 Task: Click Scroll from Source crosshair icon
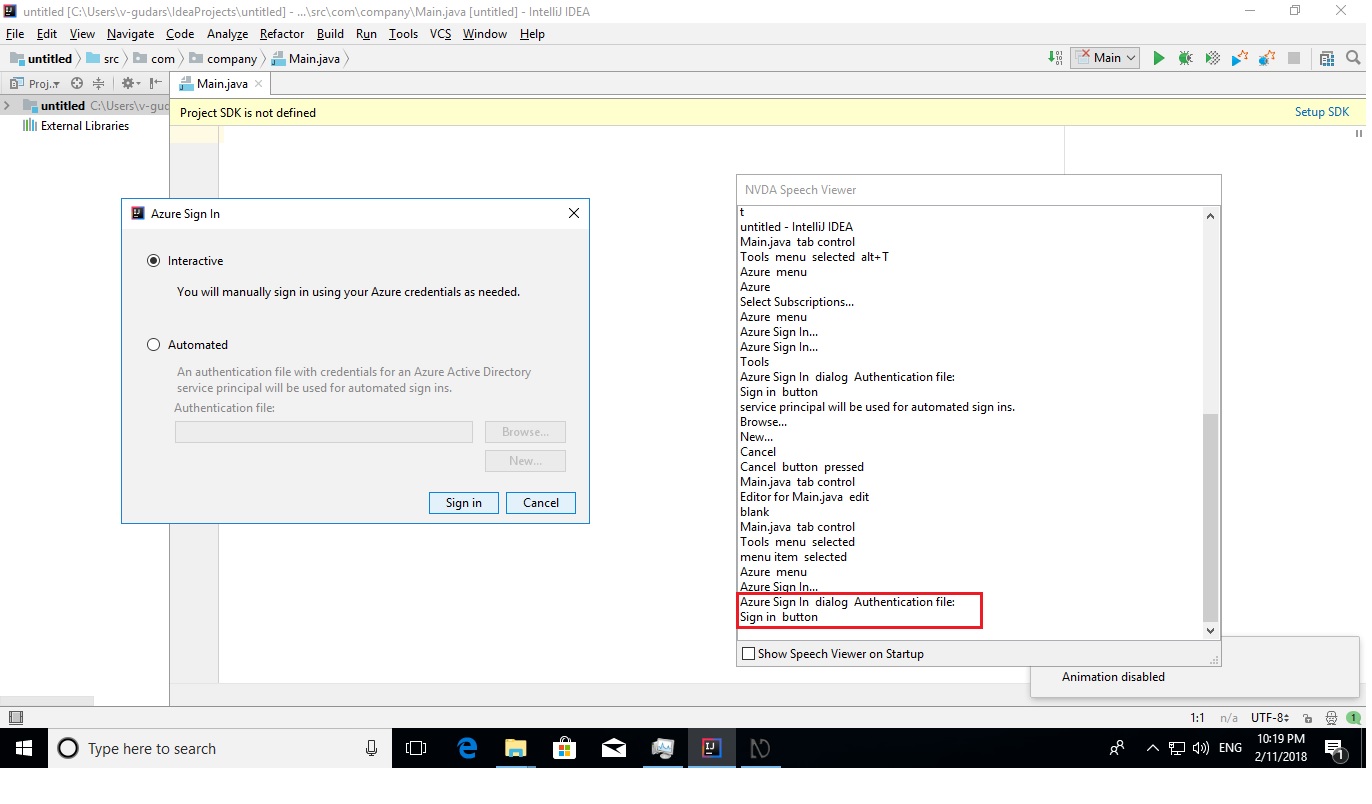tap(77, 83)
